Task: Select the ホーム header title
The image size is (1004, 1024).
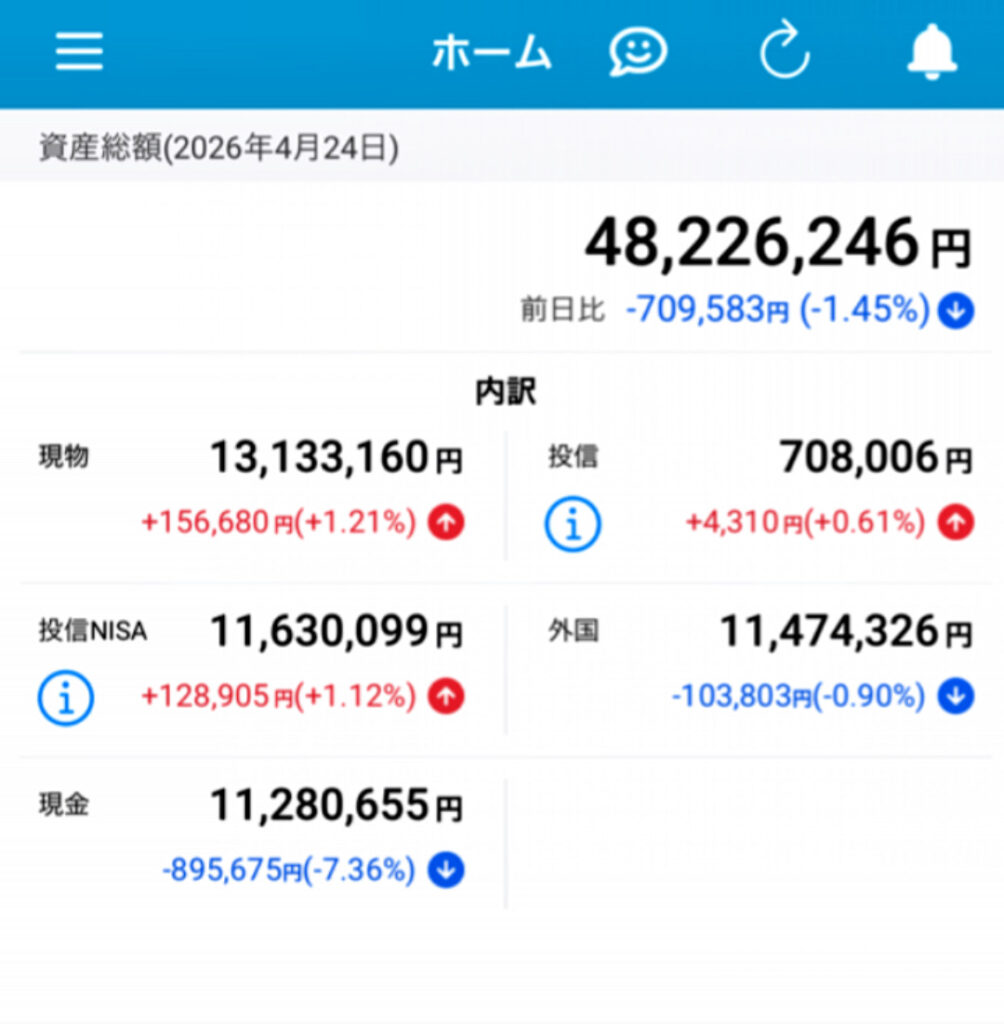Action: tap(491, 53)
